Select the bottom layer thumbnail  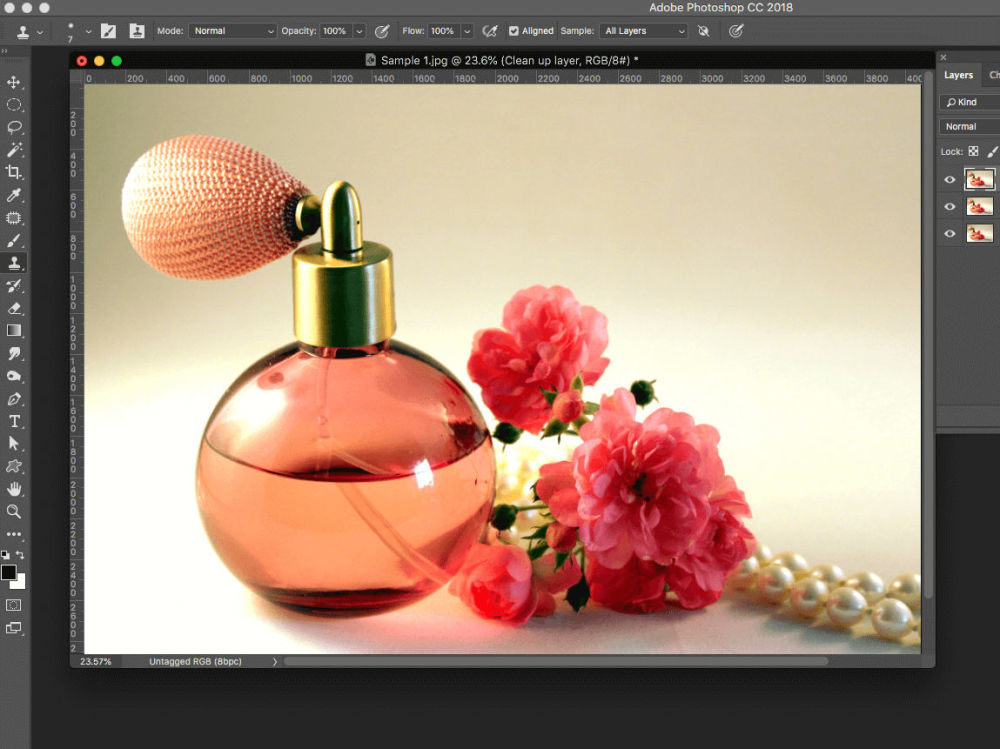tap(979, 234)
